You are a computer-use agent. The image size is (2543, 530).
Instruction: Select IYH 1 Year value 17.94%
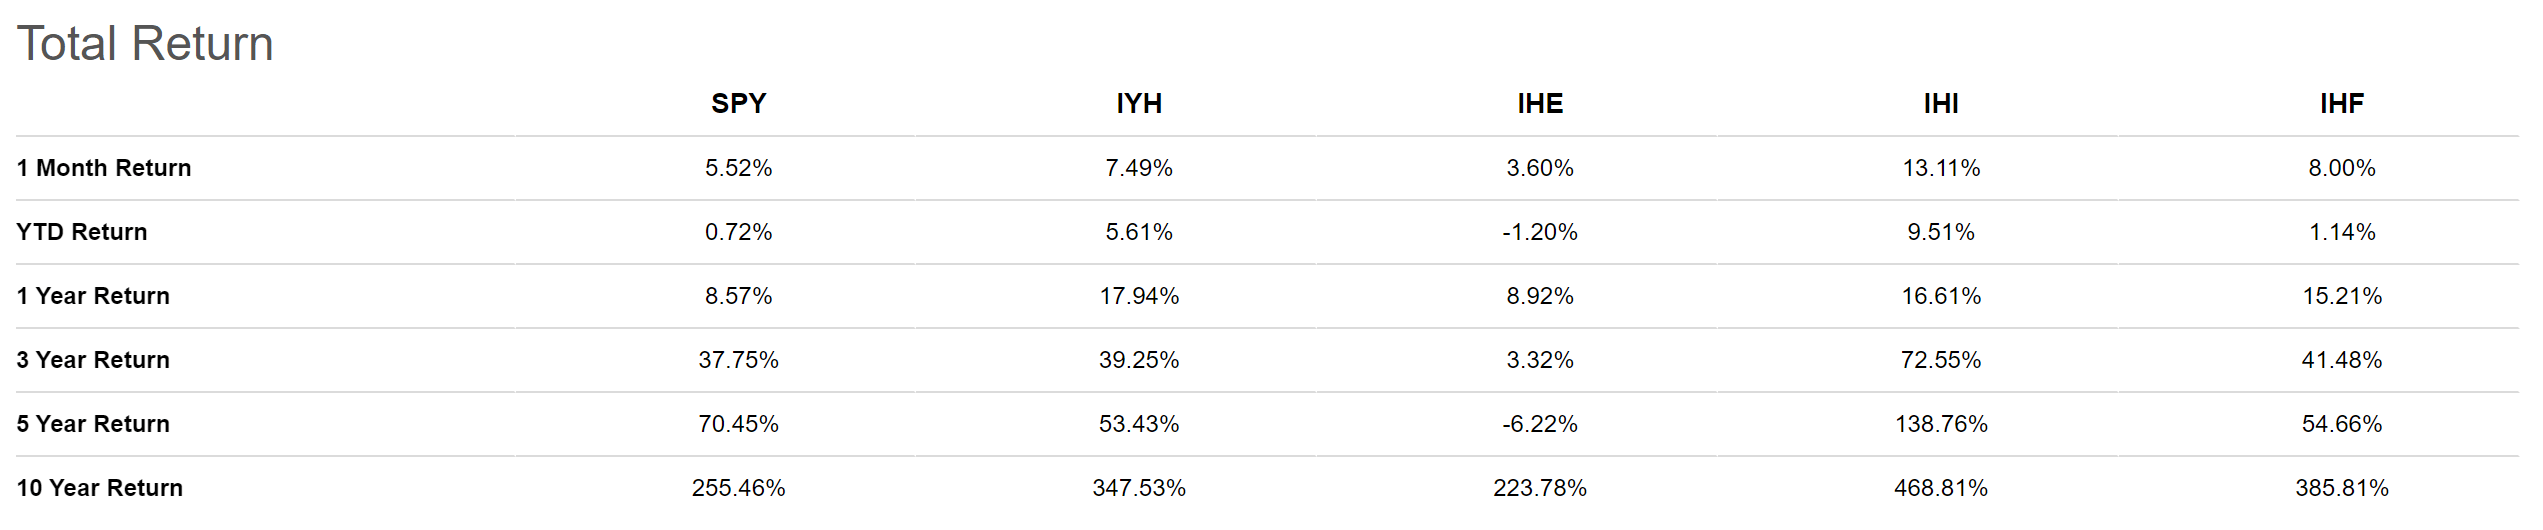pos(1139,296)
